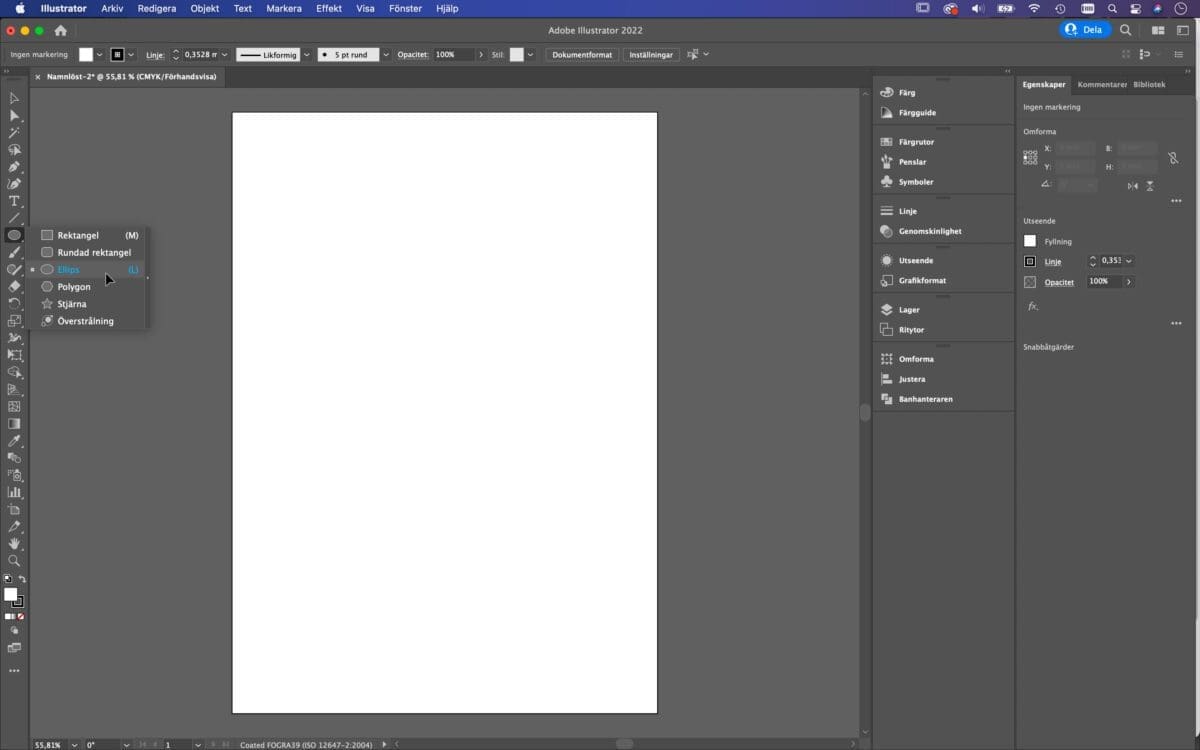Click the search magnifier next to Dela
Screen dimensions: 1200x750
pyautogui.click(x=1126, y=30)
